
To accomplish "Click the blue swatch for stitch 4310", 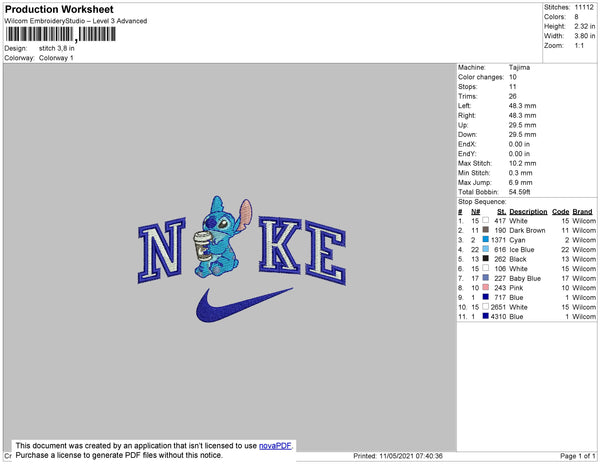I will click(486, 316).
